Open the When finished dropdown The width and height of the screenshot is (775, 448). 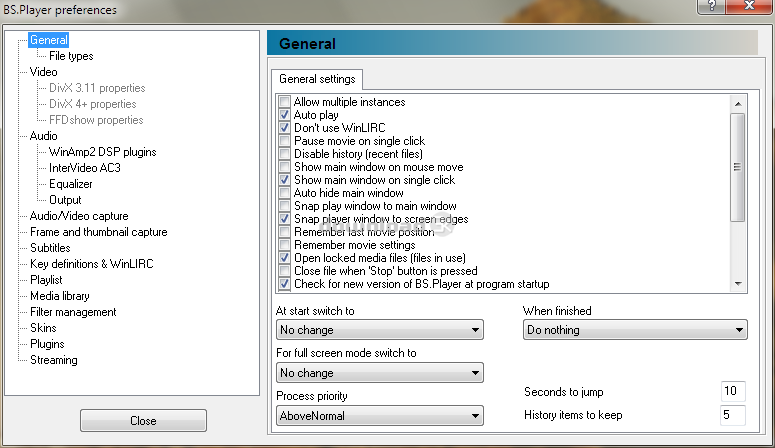[635, 330]
